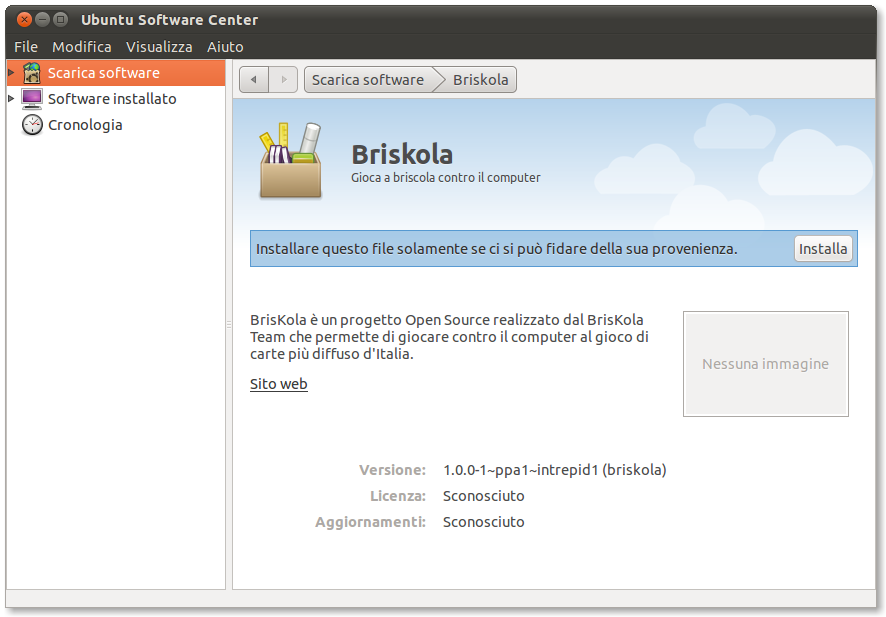Image resolution: width=886 pixels, height=617 pixels.
Task: Click the 'Licenza:' label
Action: [x=398, y=496]
